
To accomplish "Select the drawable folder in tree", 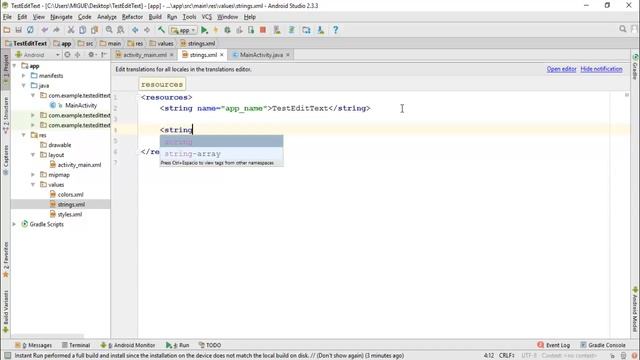I will coord(60,145).
